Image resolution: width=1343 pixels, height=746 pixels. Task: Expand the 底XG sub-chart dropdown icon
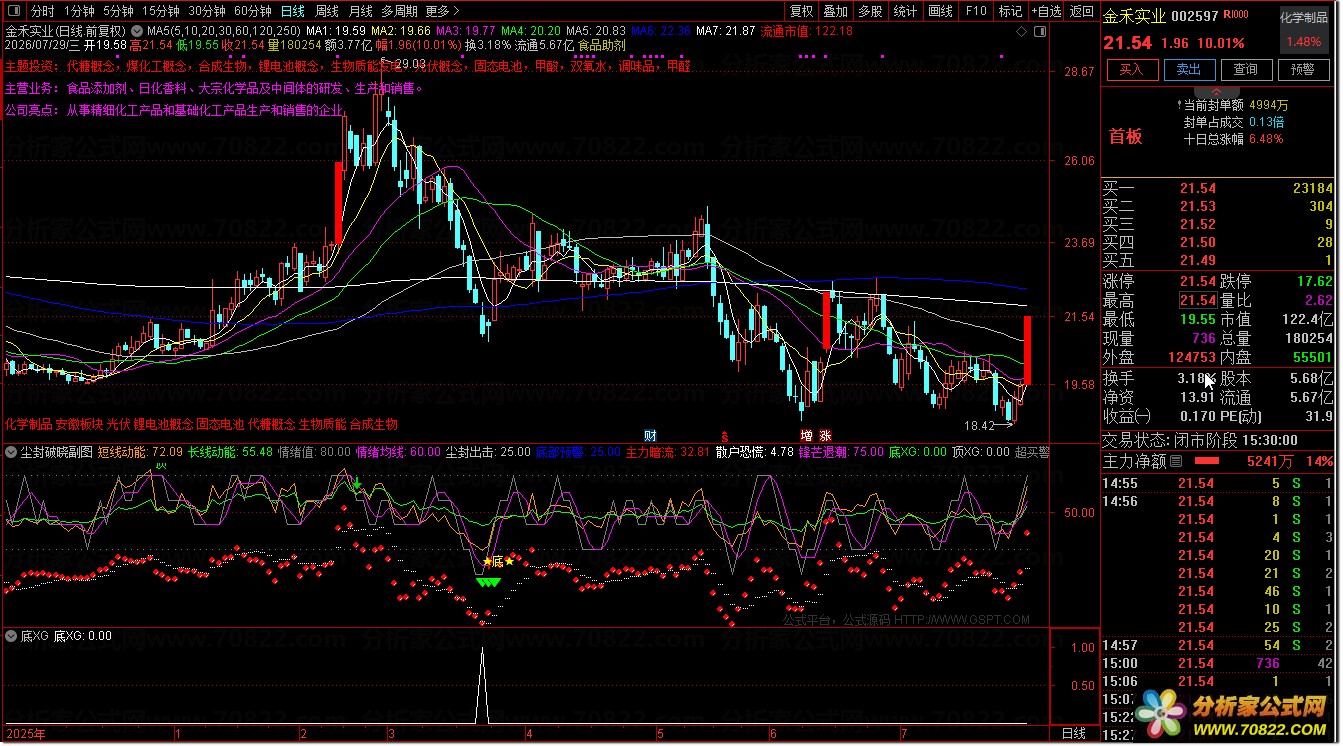pyautogui.click(x=11, y=635)
